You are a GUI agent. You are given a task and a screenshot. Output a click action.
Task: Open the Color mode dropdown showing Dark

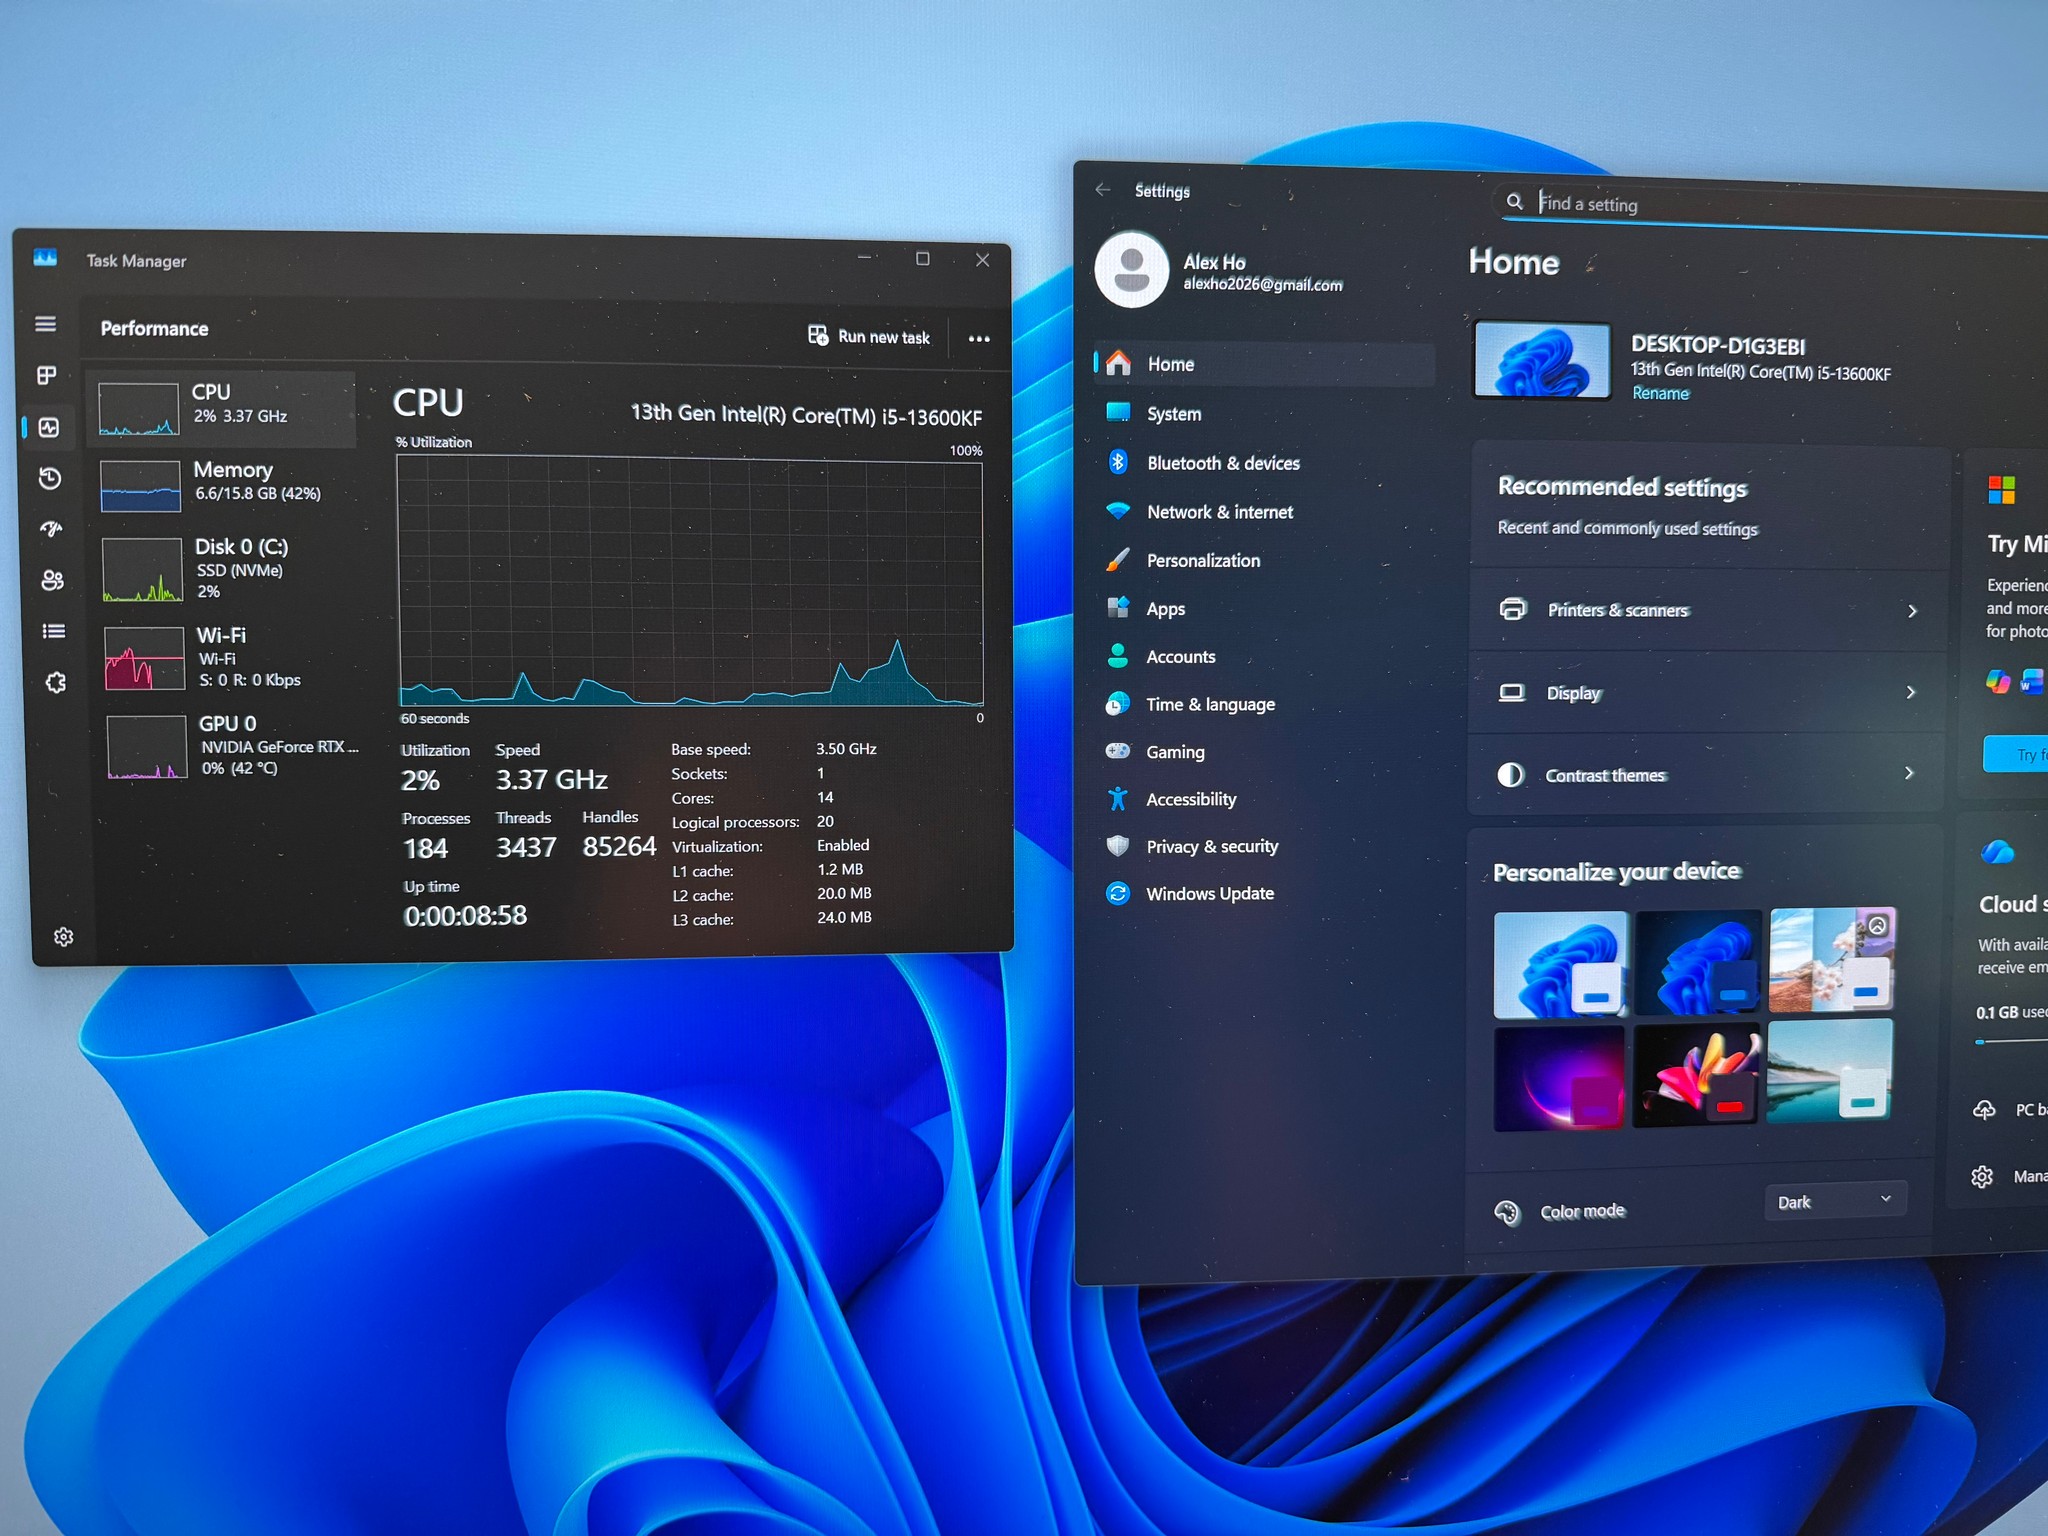[x=1835, y=1200]
